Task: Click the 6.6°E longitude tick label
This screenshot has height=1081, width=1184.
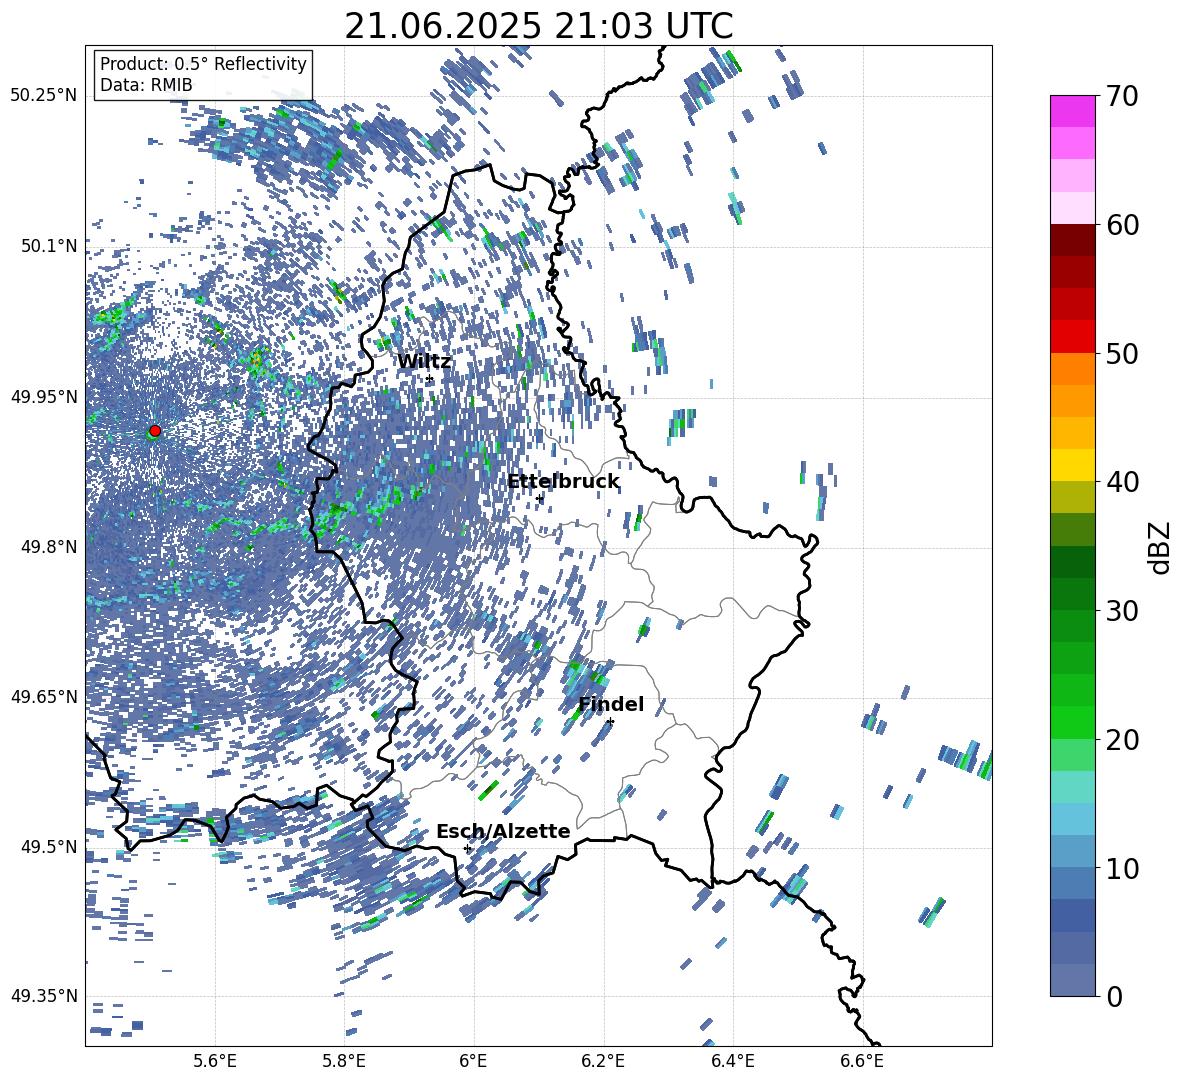Action: [862, 1061]
